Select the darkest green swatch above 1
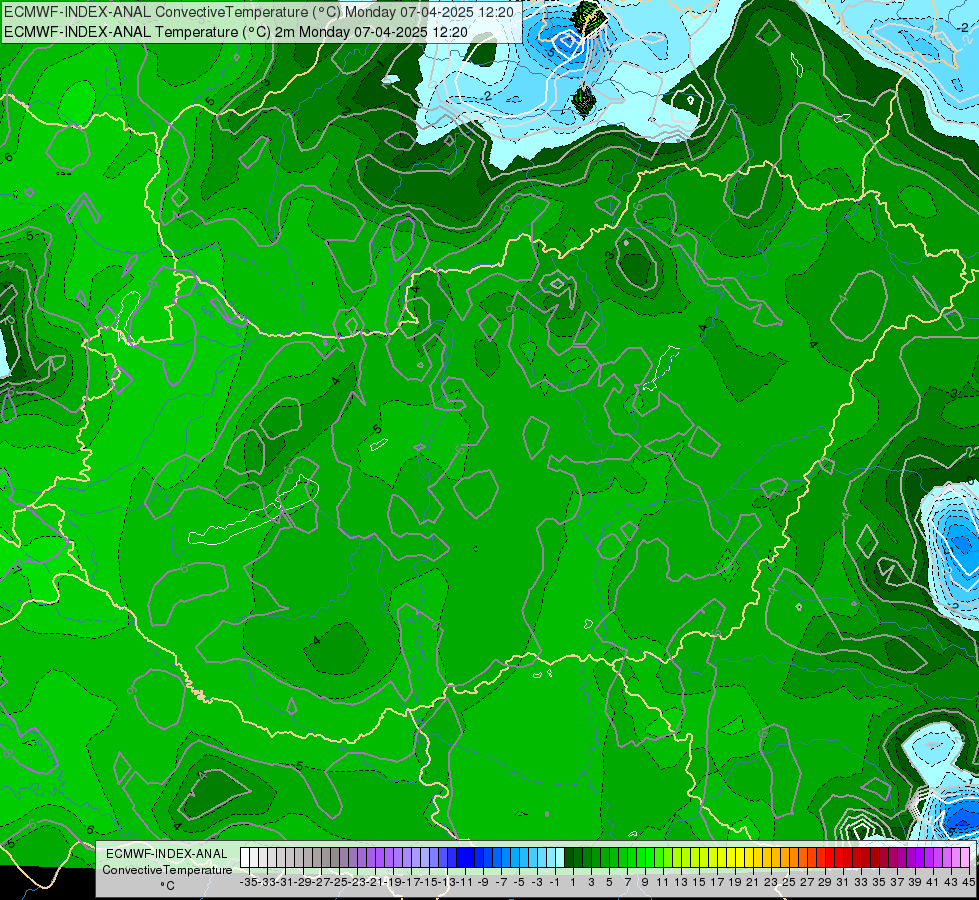Screen dimensions: 979x900 [569, 857]
